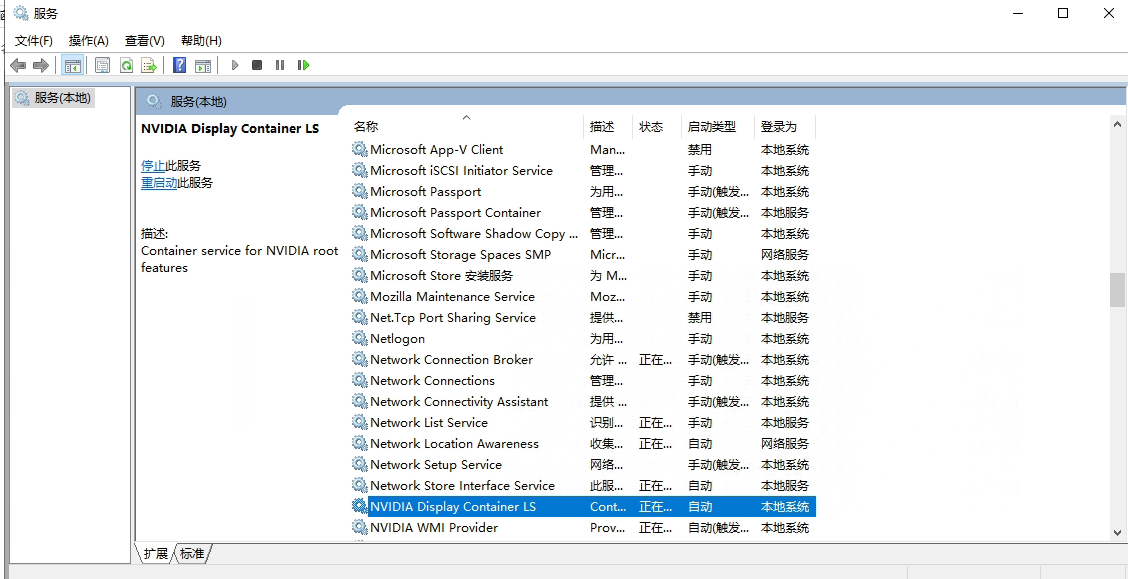Select Network Setup Service row
The image size is (1128, 579).
pos(583,465)
